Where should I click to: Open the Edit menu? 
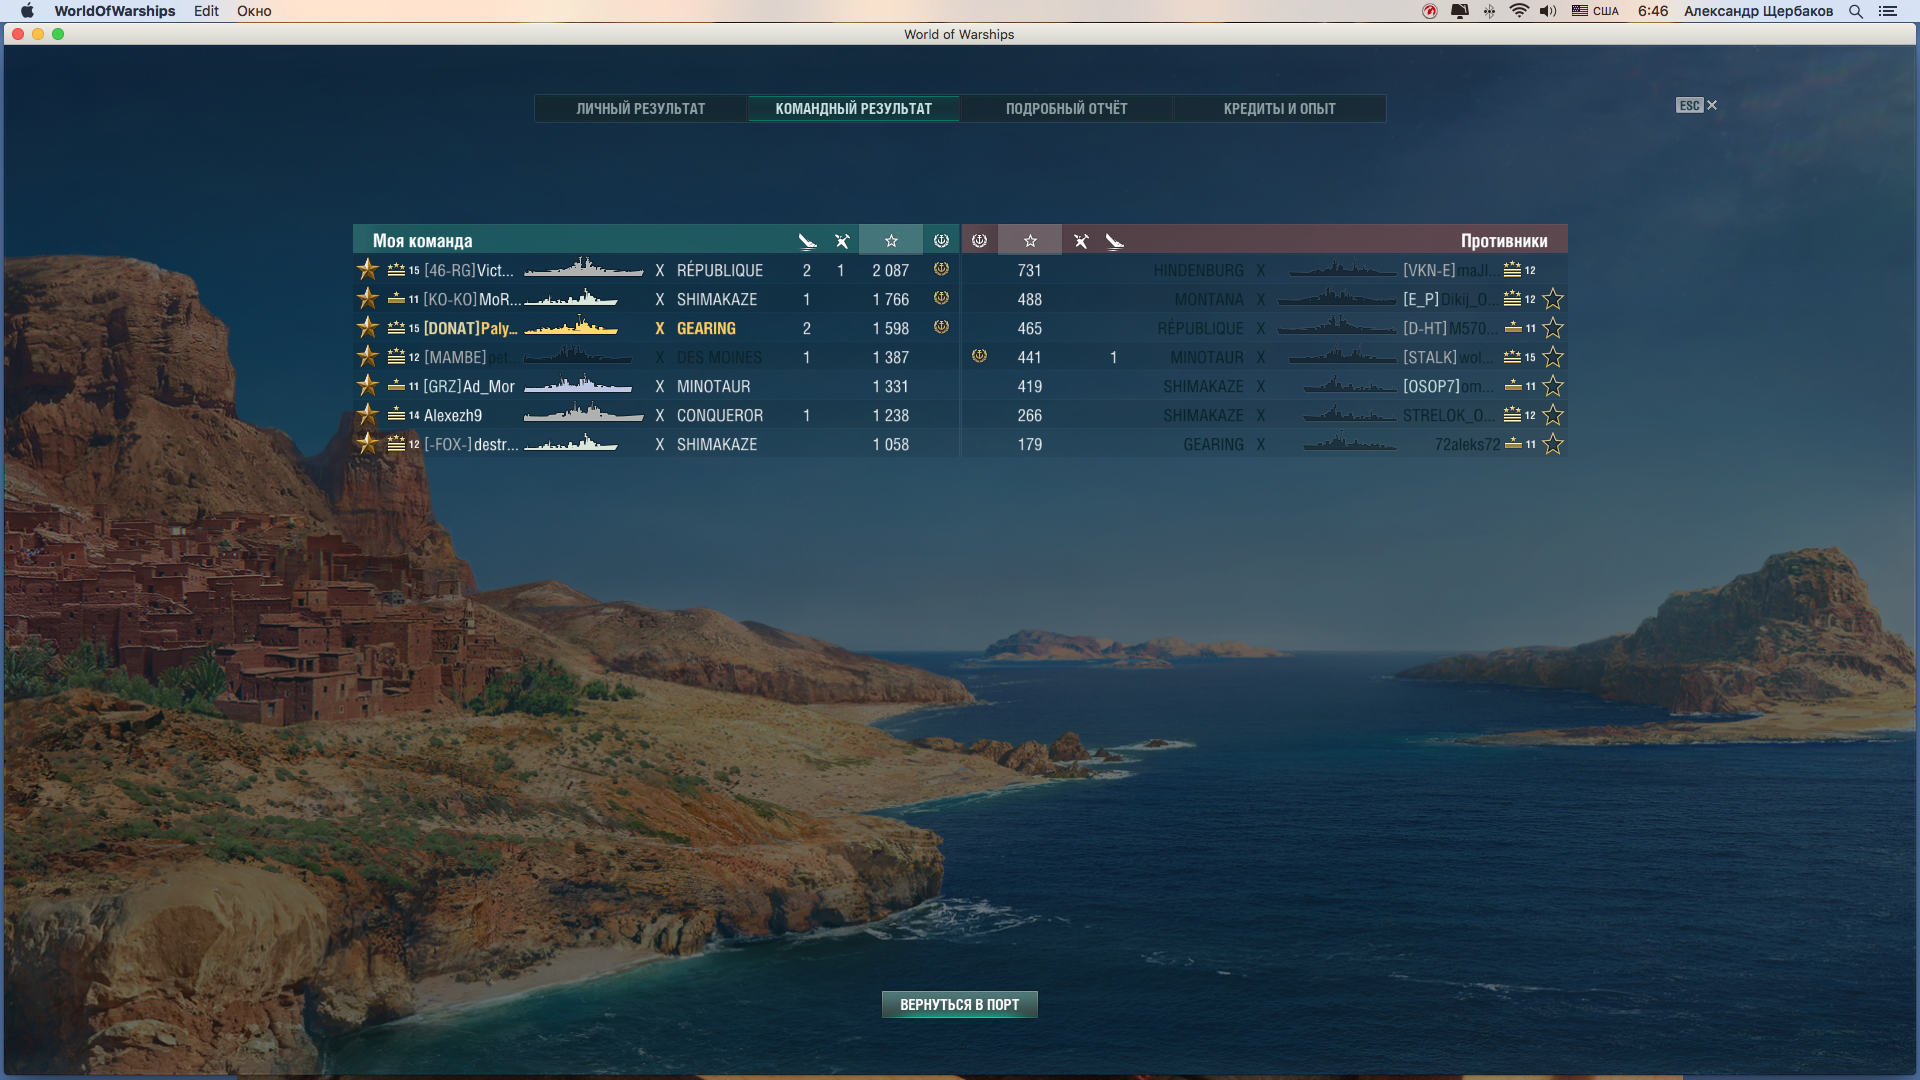click(206, 11)
